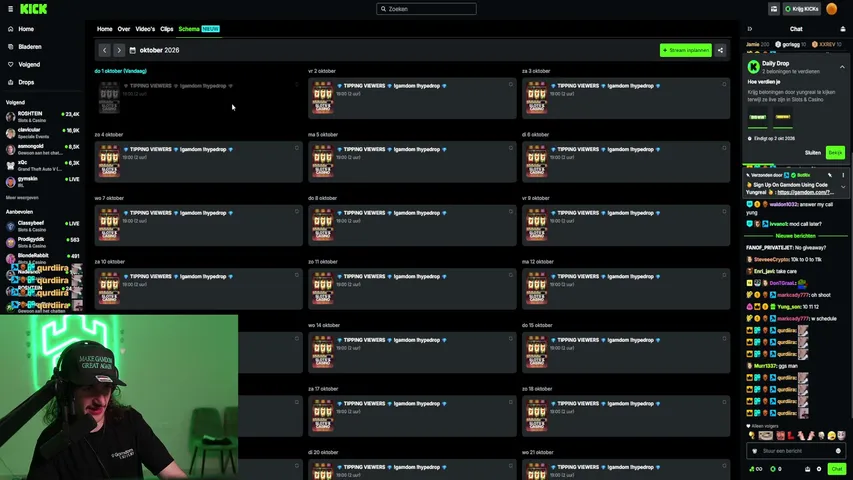Open the emoji picker in message box
Viewport: 853px width, 480px height.
click(838, 451)
